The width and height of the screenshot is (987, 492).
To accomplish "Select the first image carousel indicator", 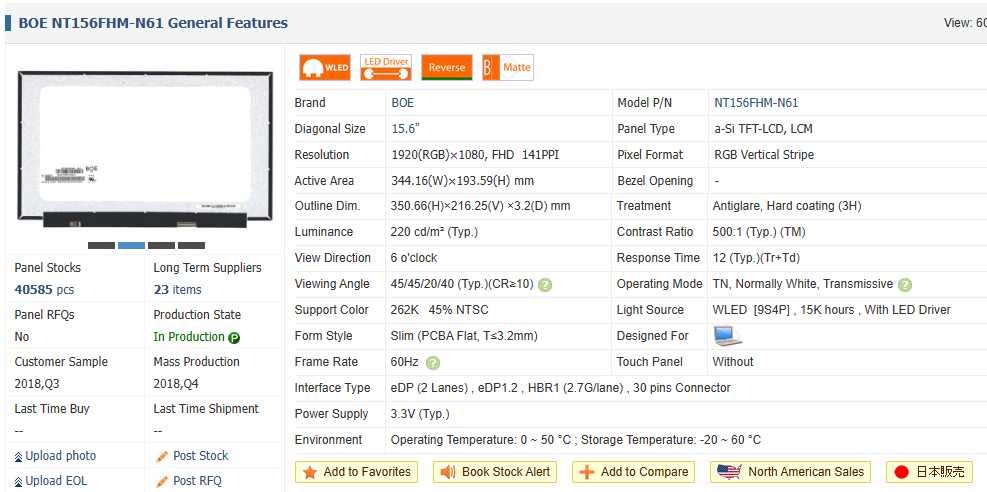I will click(x=101, y=245).
